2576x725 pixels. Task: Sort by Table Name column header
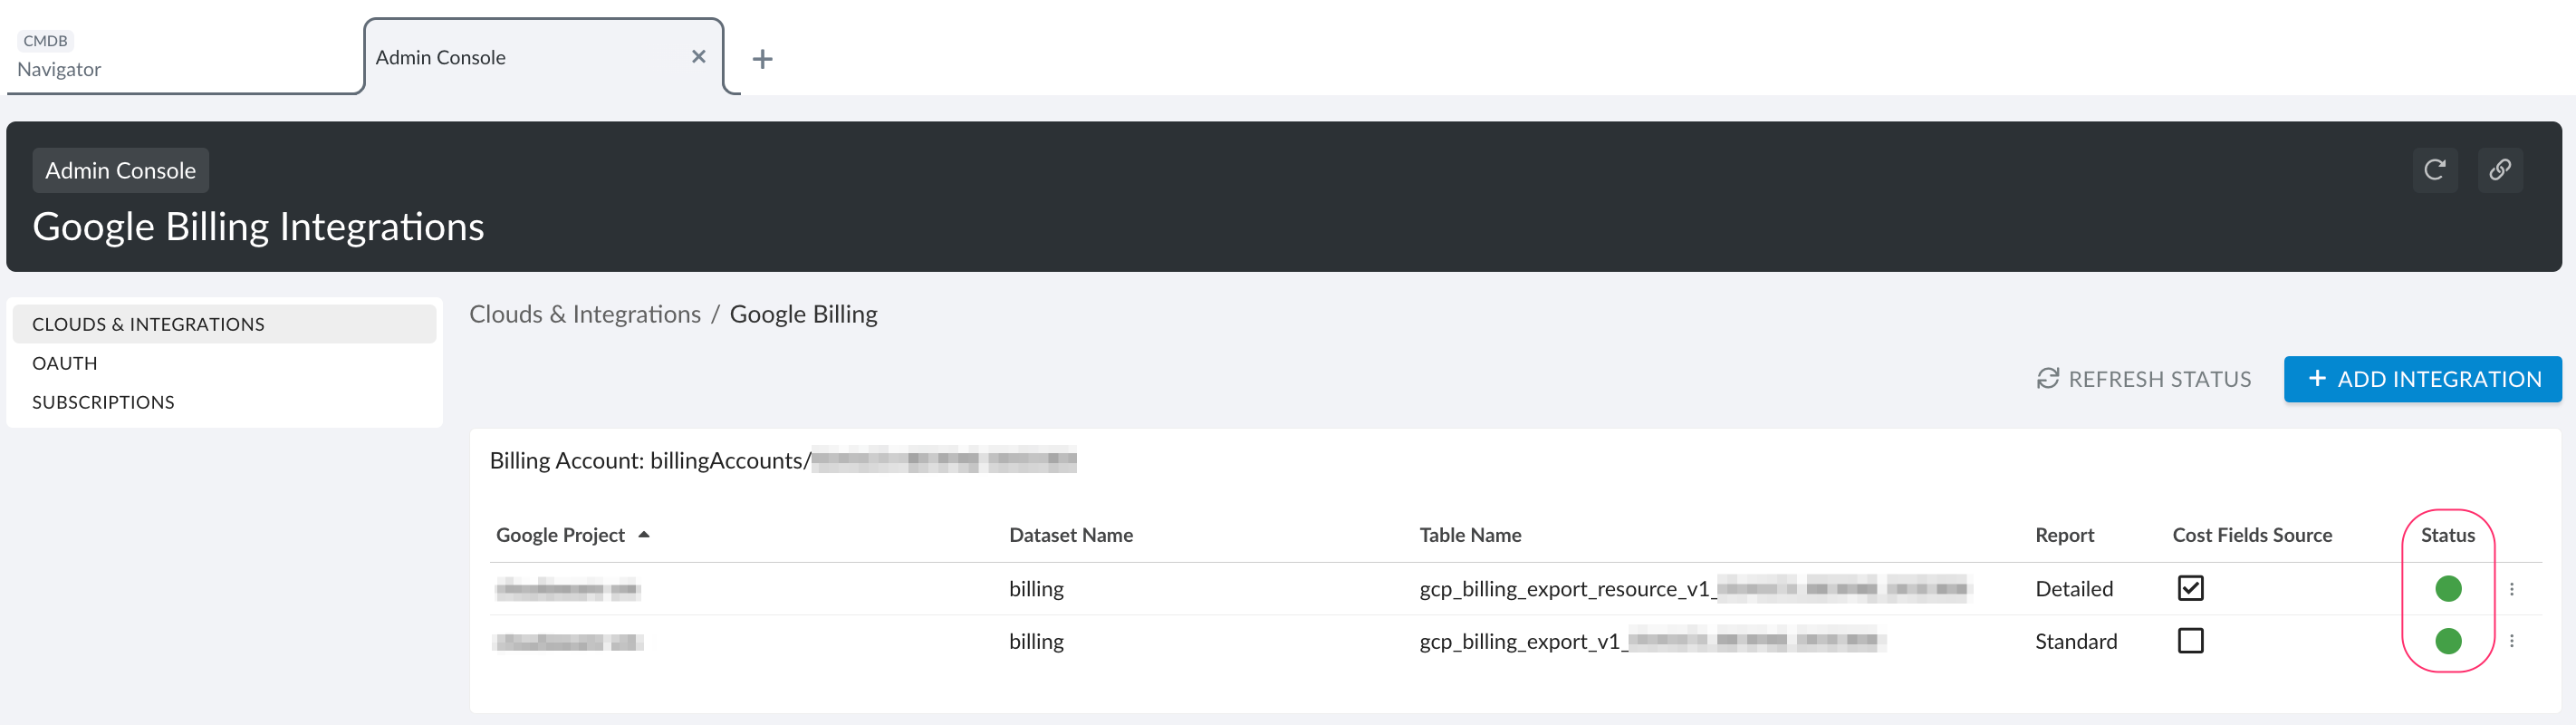tap(1469, 535)
